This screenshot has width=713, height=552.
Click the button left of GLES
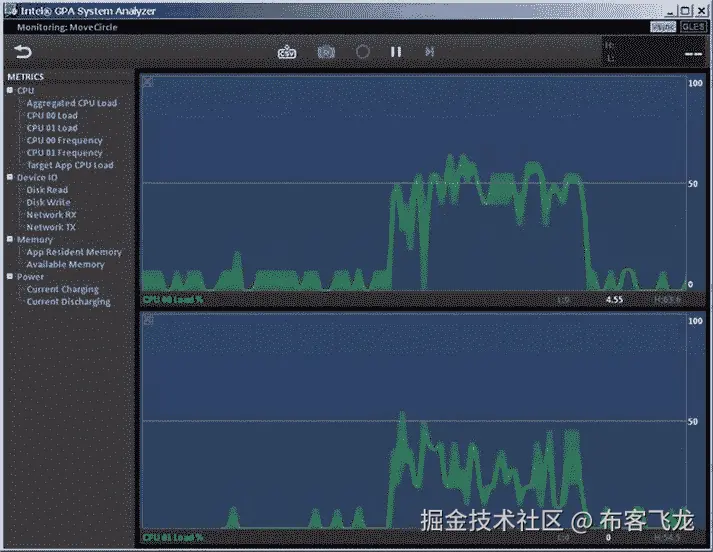coord(663,27)
